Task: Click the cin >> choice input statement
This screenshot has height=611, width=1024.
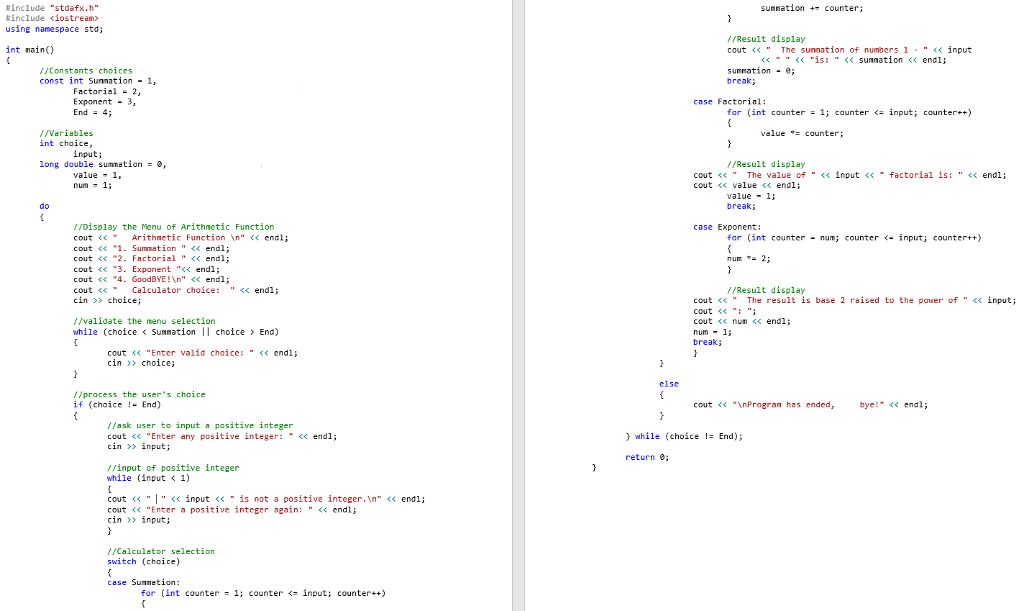Action: pos(106,299)
